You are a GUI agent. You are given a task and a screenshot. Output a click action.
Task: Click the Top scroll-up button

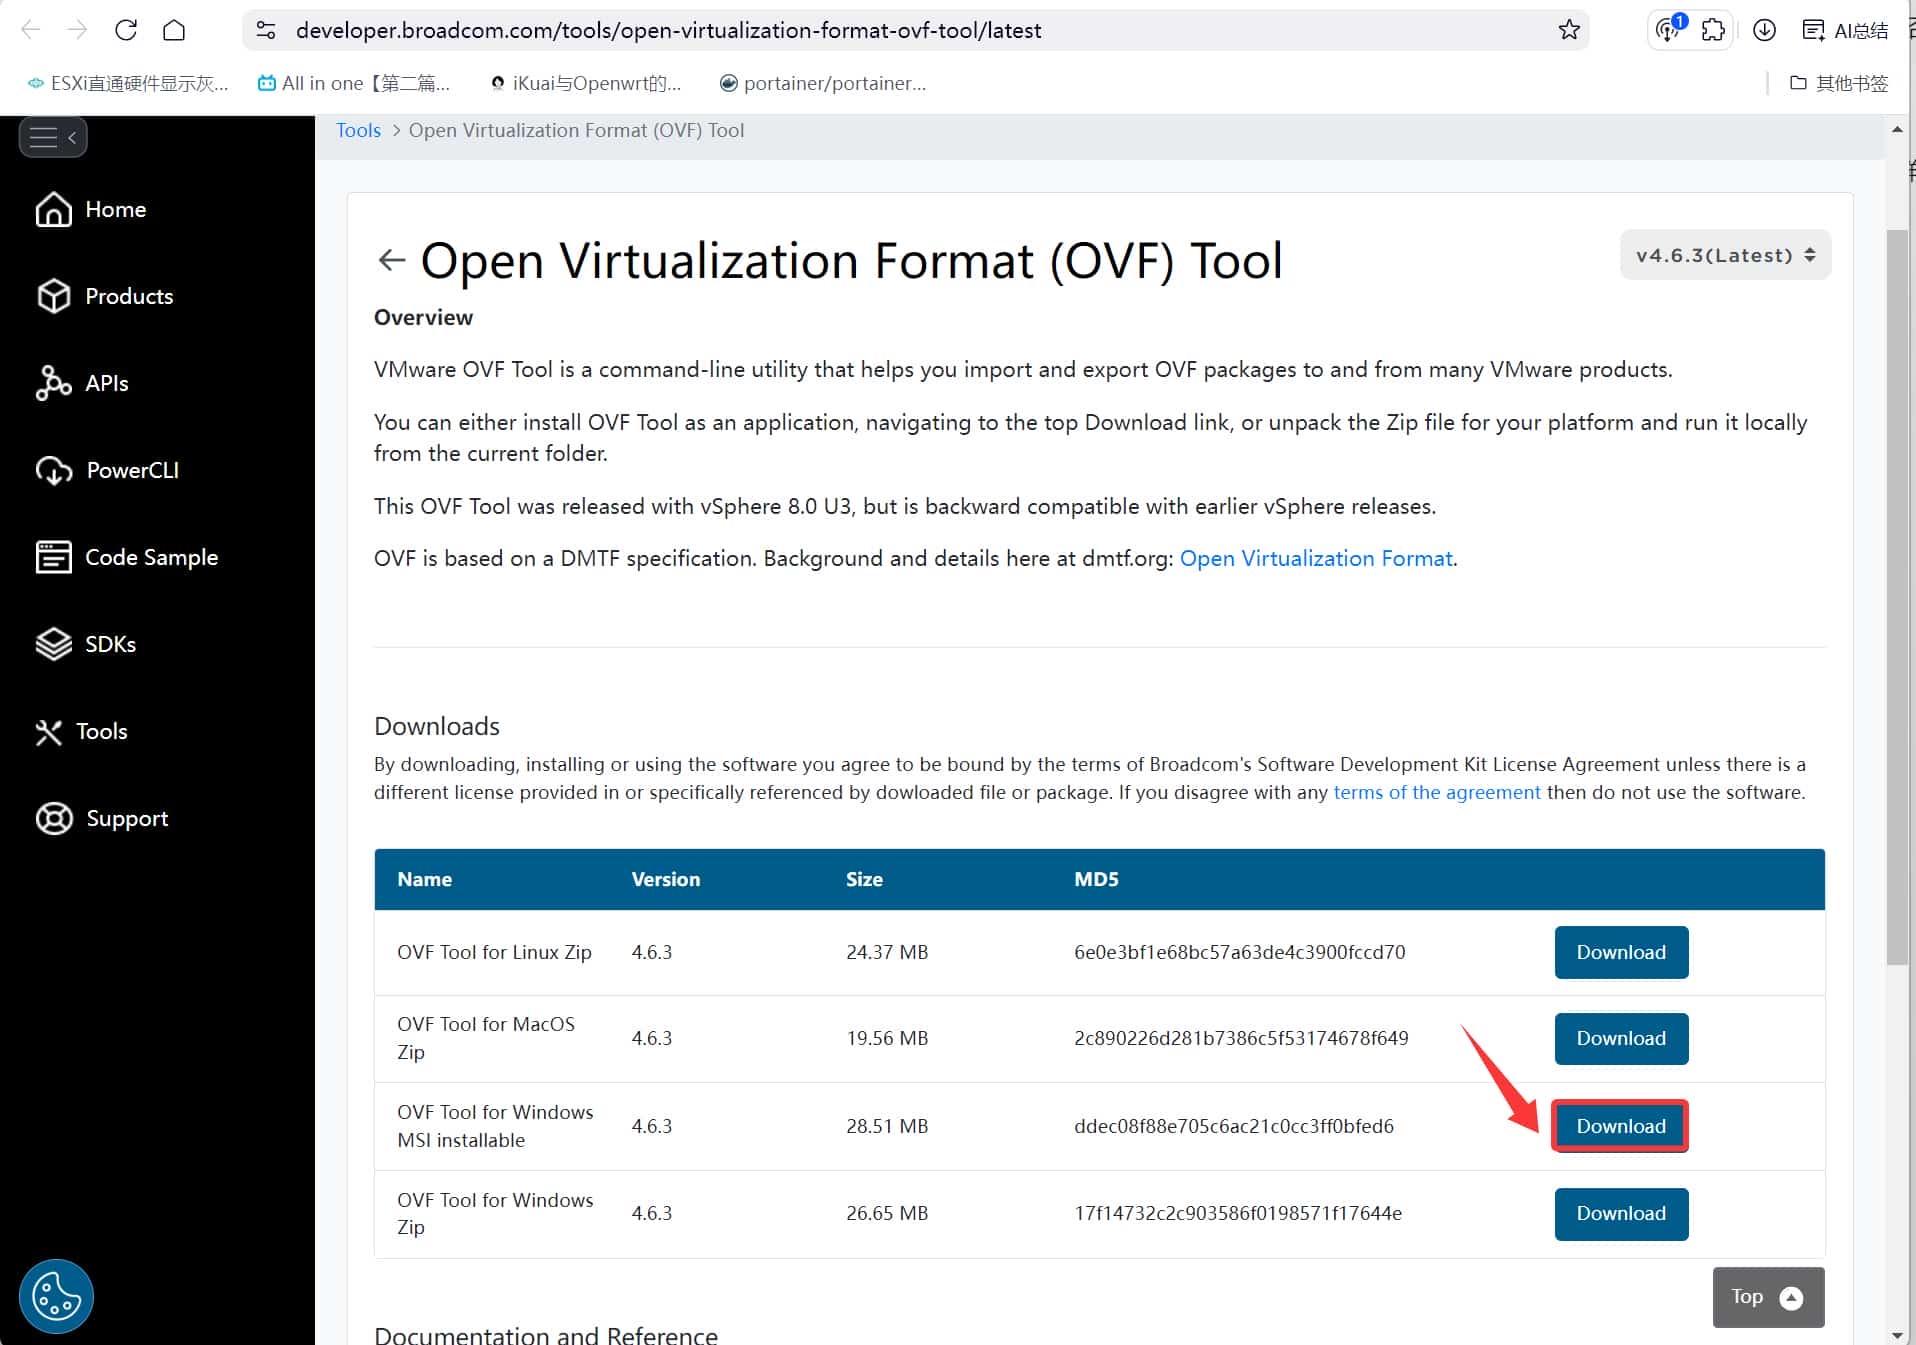pyautogui.click(x=1767, y=1297)
